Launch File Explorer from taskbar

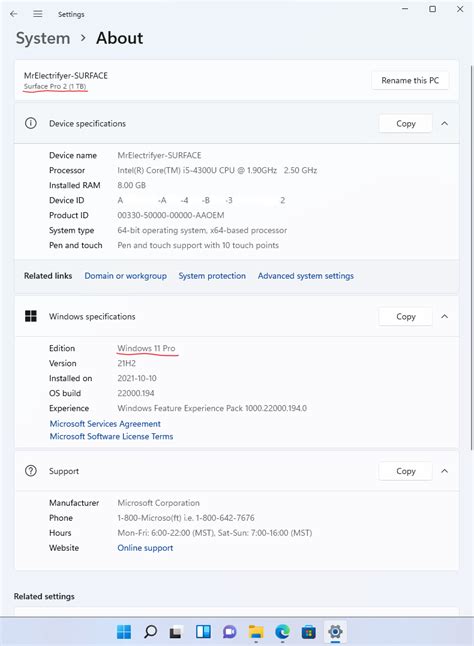coord(256,631)
